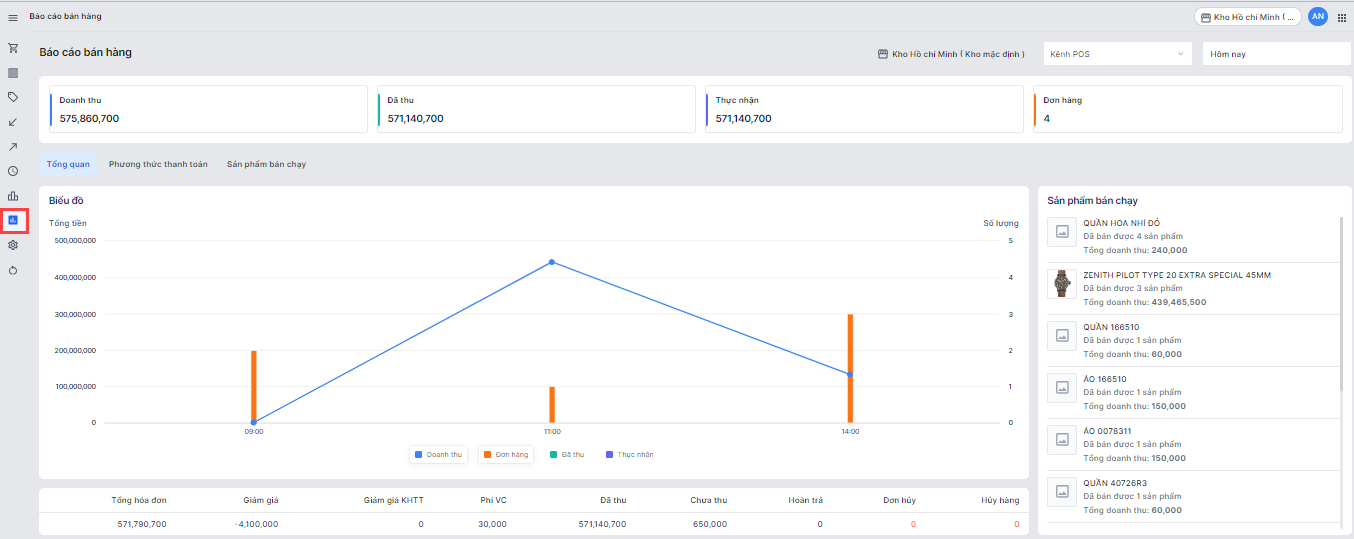Click the AN user avatar
1354x539 pixels.
pos(1317,17)
